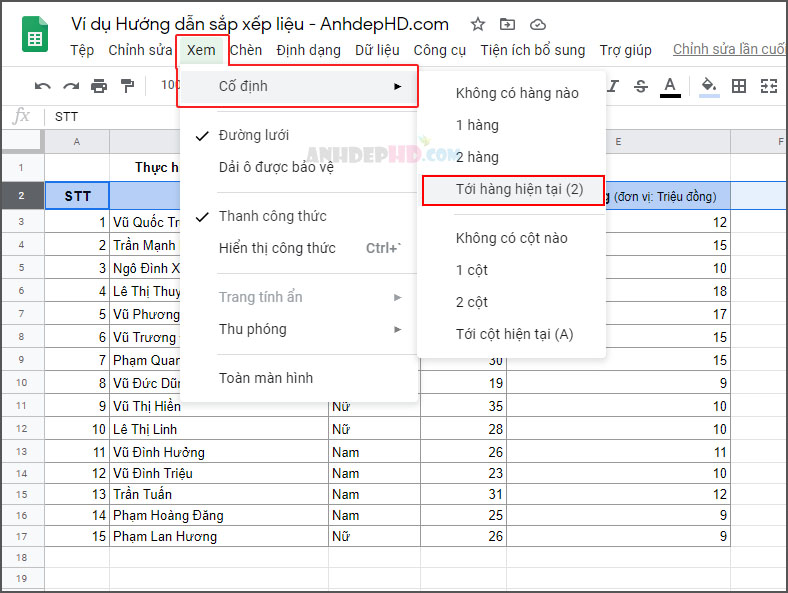Apply italic formatting
Viewport: 788px width, 593px height.
[613, 86]
